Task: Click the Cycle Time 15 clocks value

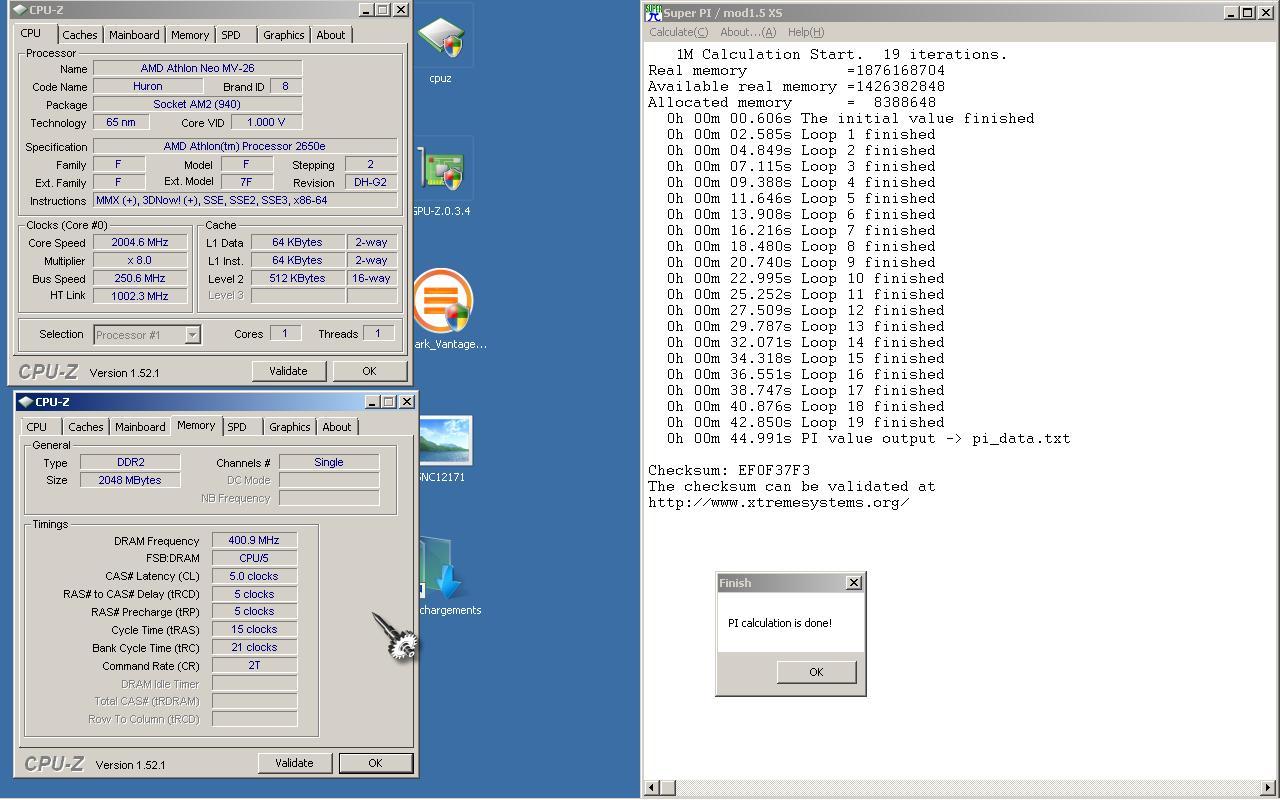Action: 254,629
